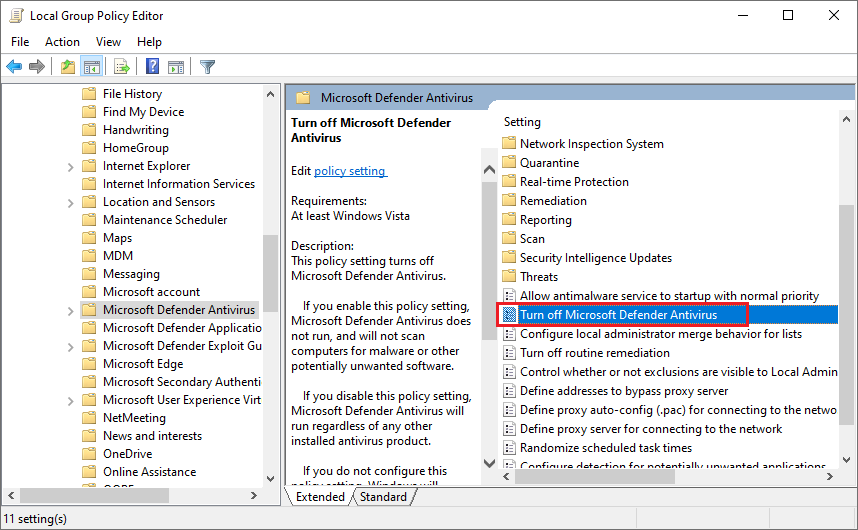
Task: Select Turn off Microsoft Defender Antivirus setting
Action: pos(668,314)
